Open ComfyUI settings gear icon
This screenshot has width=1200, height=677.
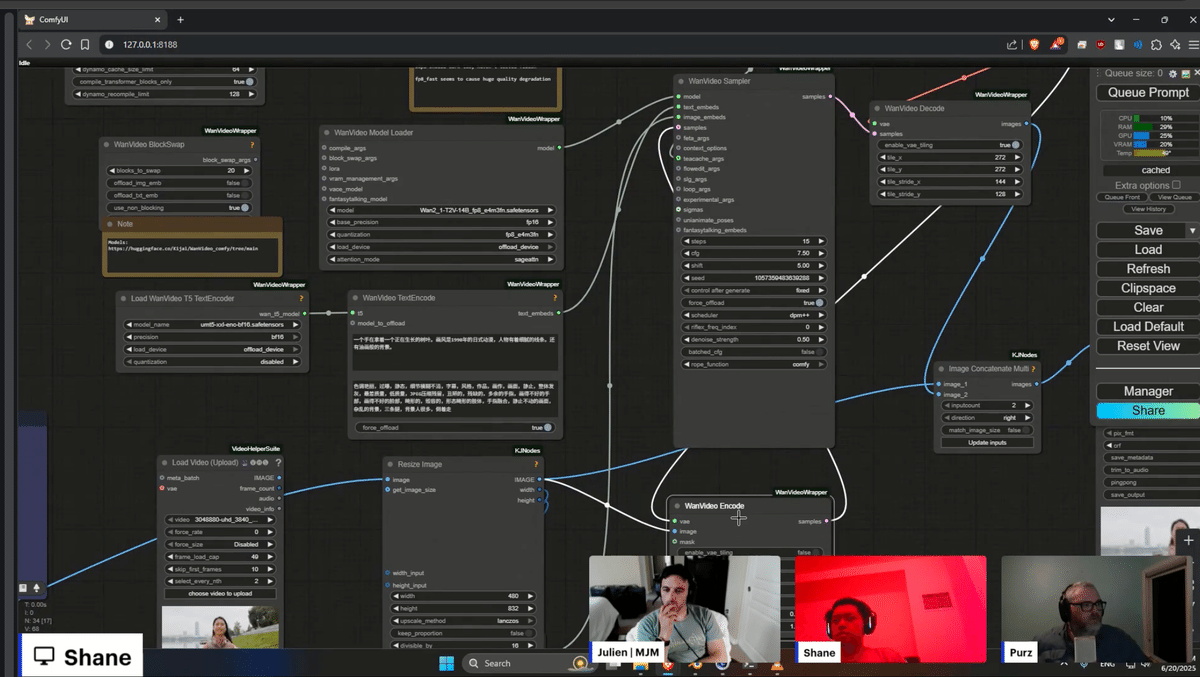[x=1173, y=73]
